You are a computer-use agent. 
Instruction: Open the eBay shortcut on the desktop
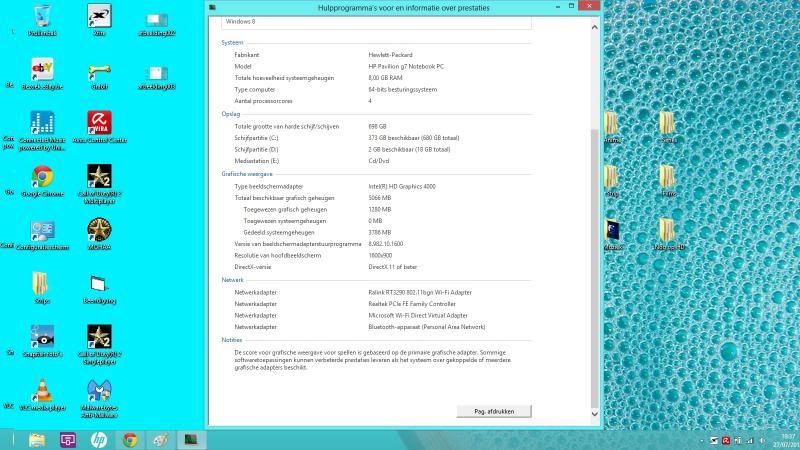click(x=42, y=74)
